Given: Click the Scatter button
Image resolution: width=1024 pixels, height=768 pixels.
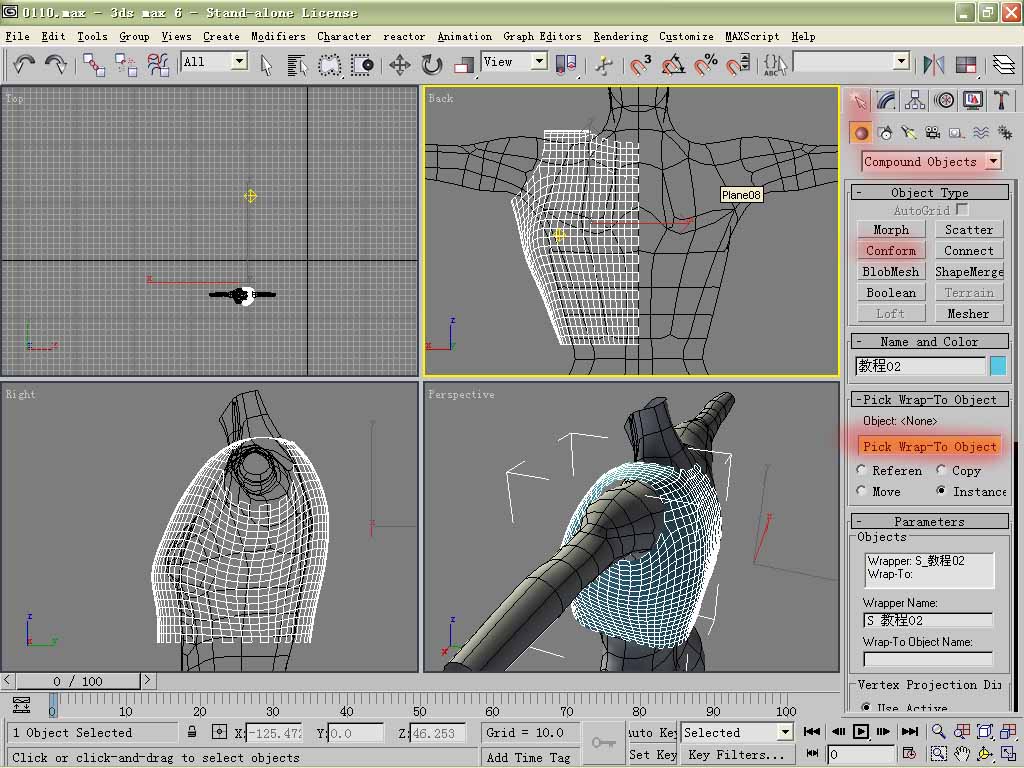Looking at the screenshot, I should [968, 230].
